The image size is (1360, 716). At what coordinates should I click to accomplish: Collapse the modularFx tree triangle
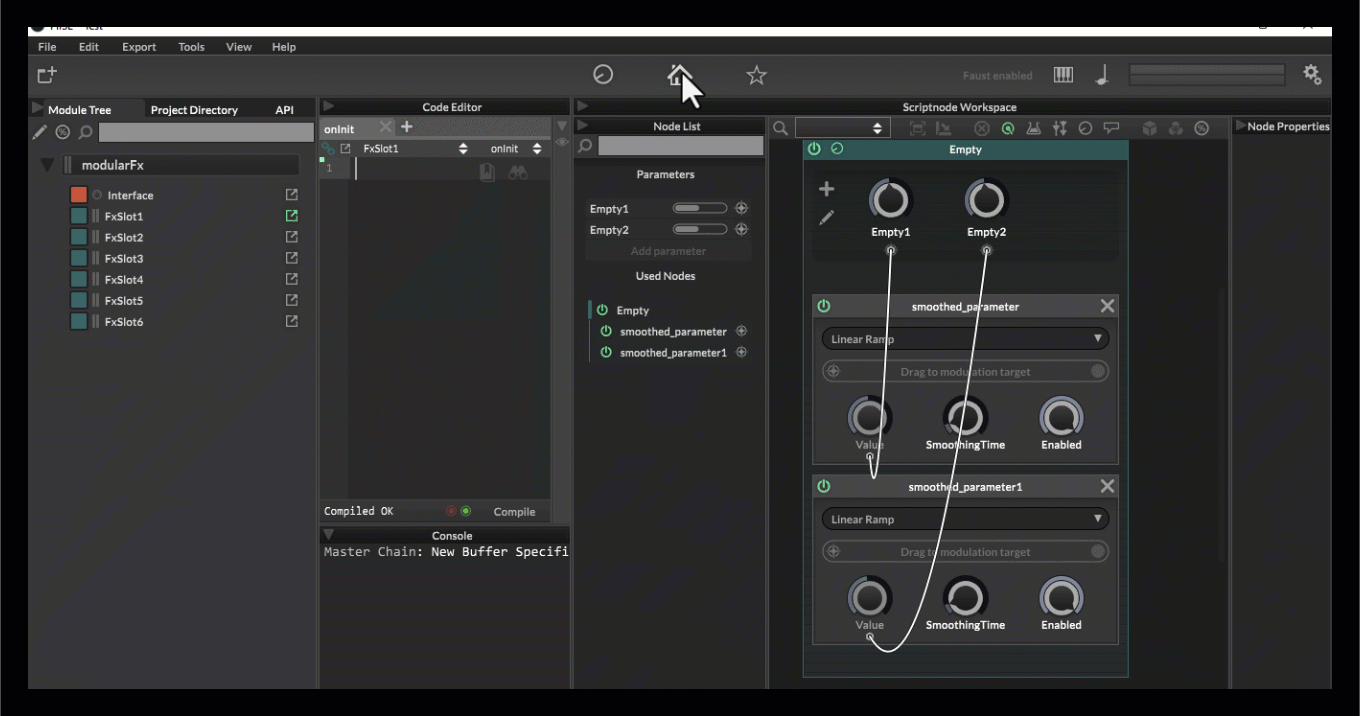point(47,165)
